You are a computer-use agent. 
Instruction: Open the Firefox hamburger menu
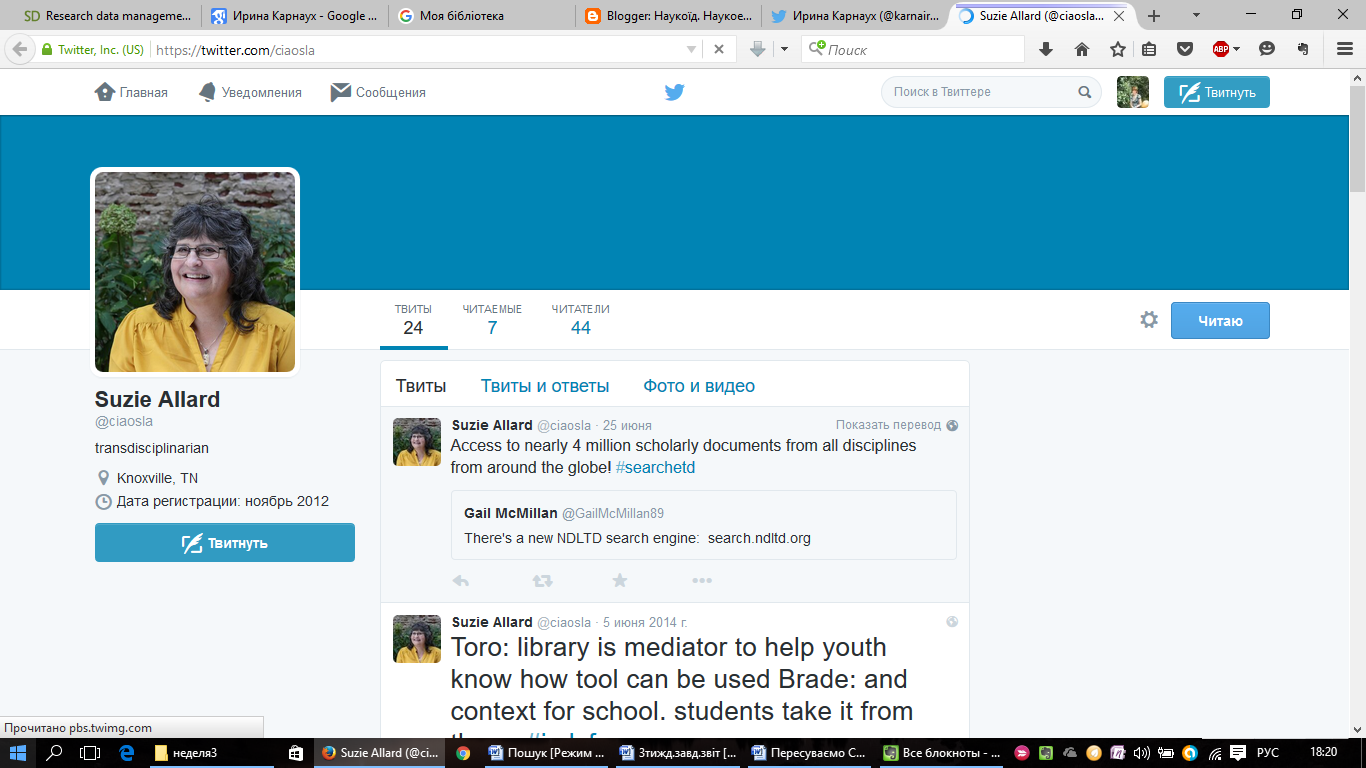1345,49
